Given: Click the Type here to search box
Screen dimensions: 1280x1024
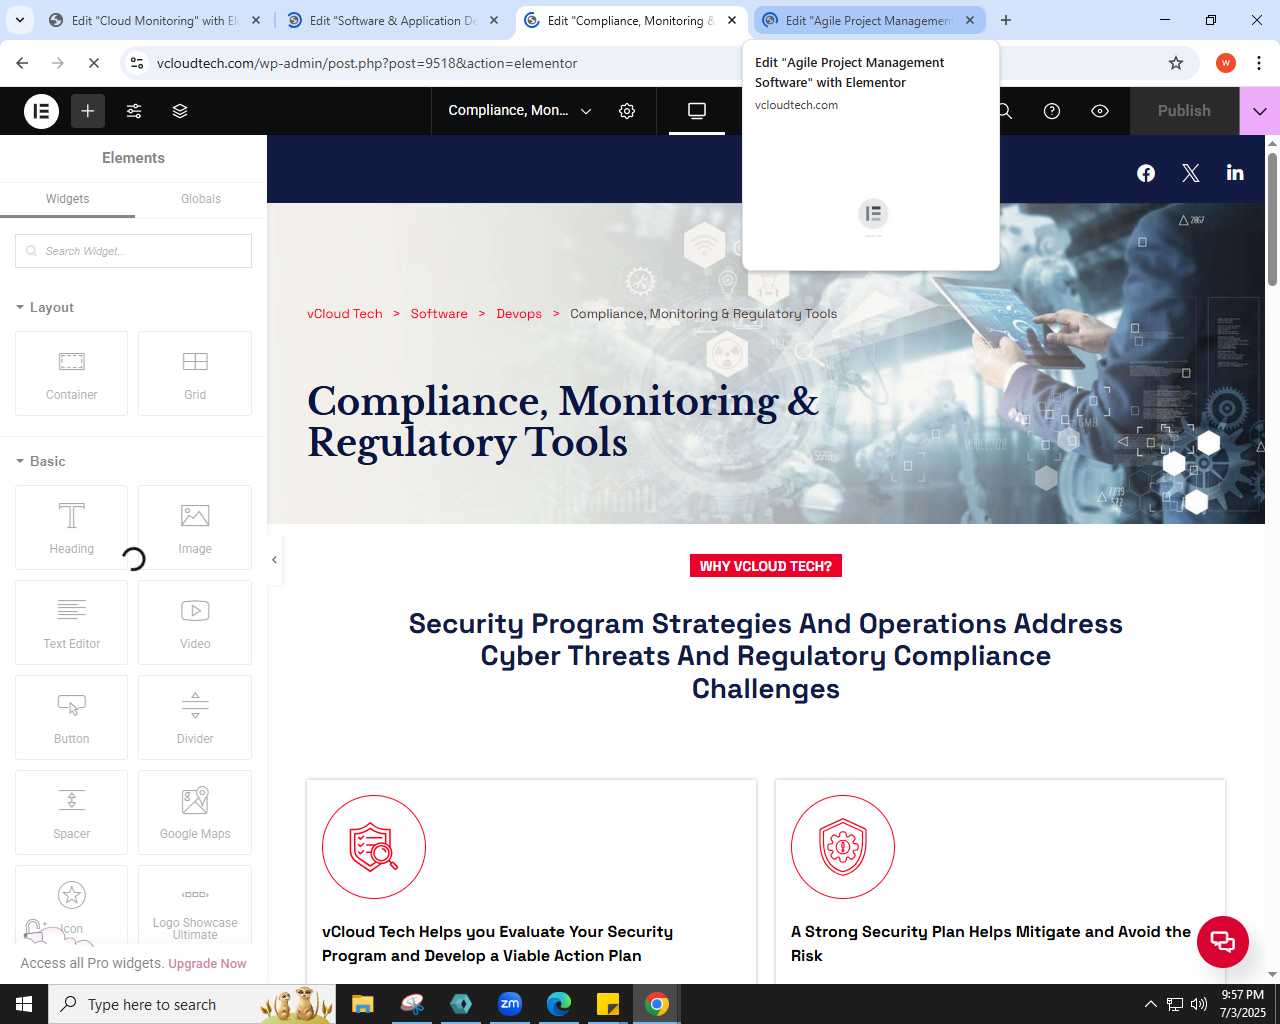Looking at the screenshot, I should [x=190, y=1004].
